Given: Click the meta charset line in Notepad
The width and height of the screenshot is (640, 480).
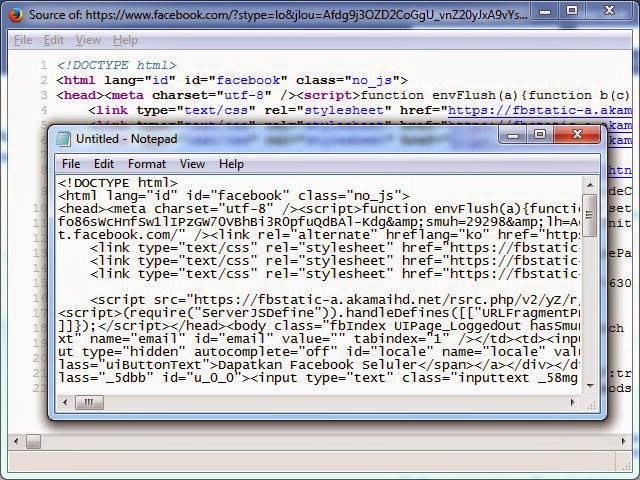Looking at the screenshot, I should 318,209.
